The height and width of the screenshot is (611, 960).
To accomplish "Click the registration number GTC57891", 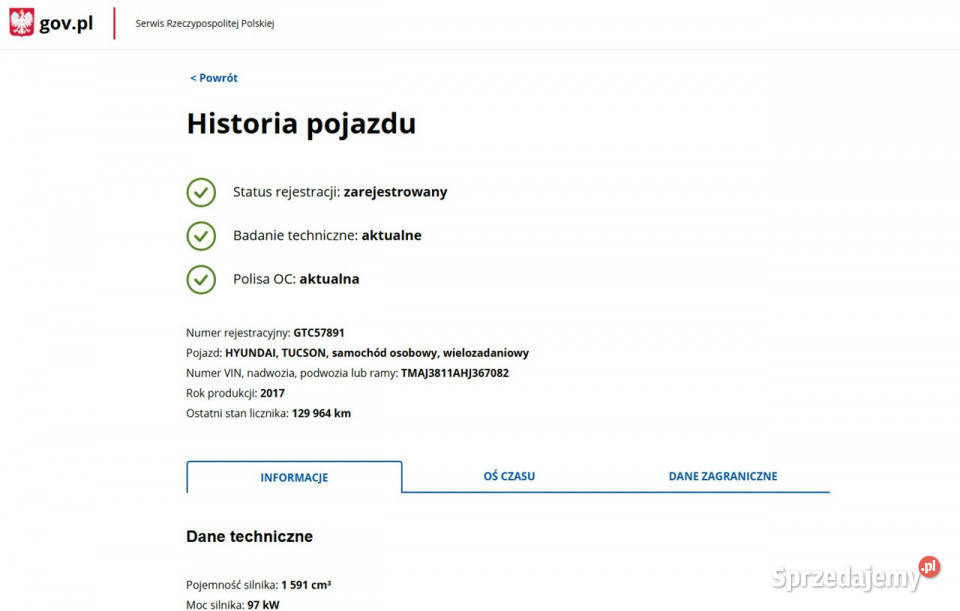I will 318,332.
